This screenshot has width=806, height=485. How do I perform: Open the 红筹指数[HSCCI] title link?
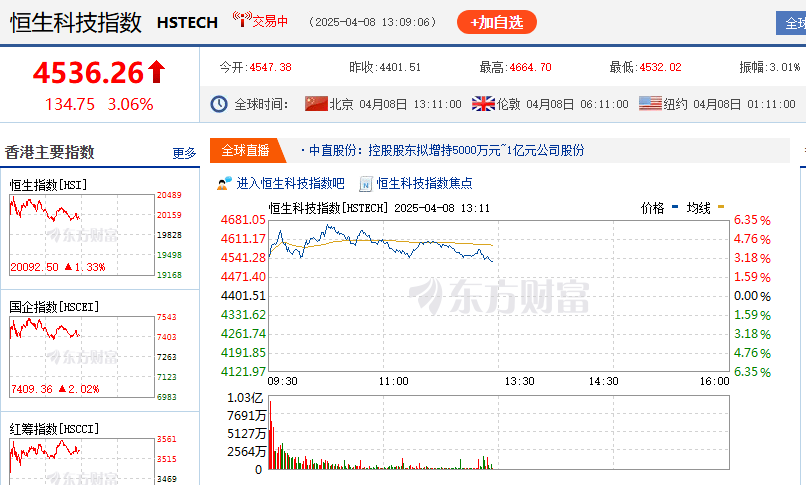[x=54, y=428]
